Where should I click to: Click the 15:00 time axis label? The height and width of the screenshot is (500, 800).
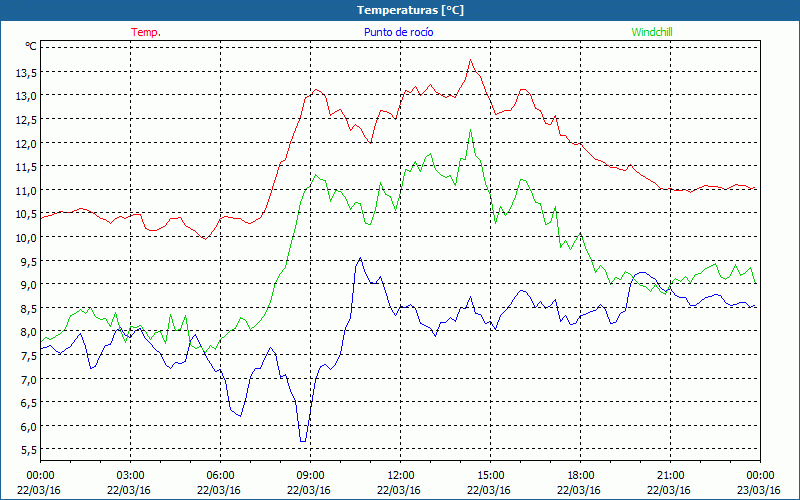(490, 476)
